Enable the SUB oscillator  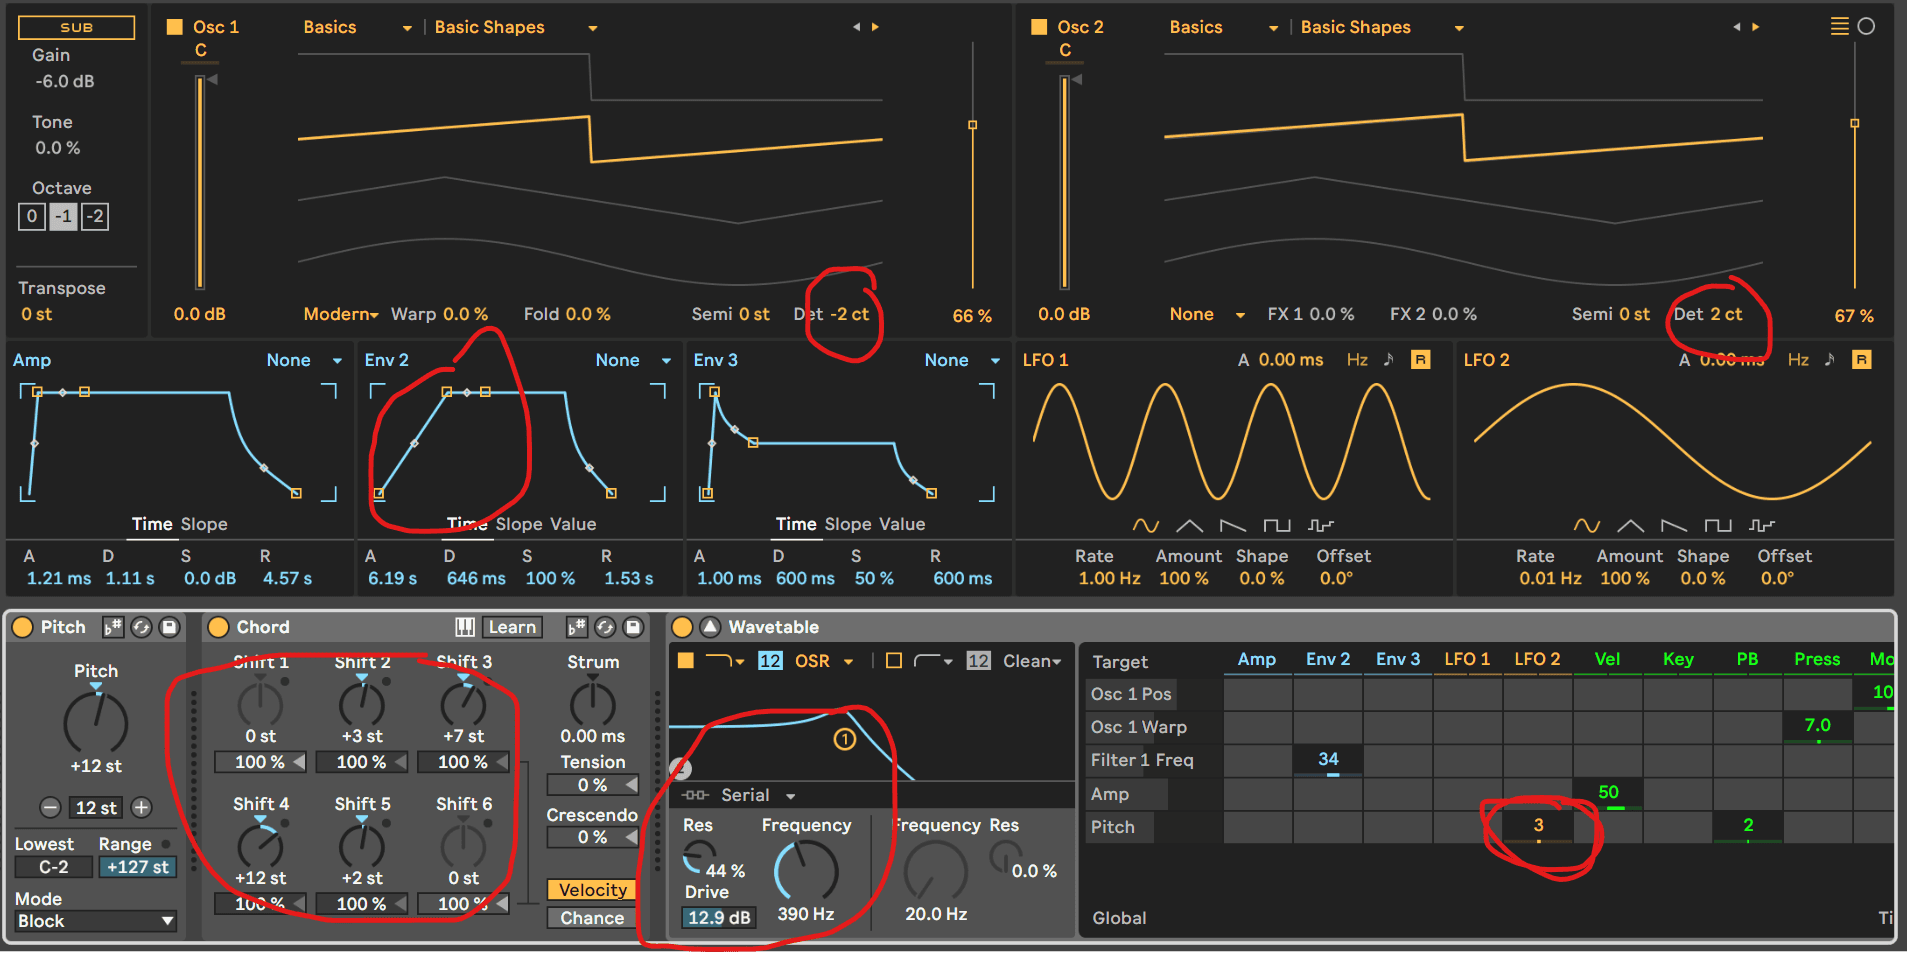[x=76, y=27]
